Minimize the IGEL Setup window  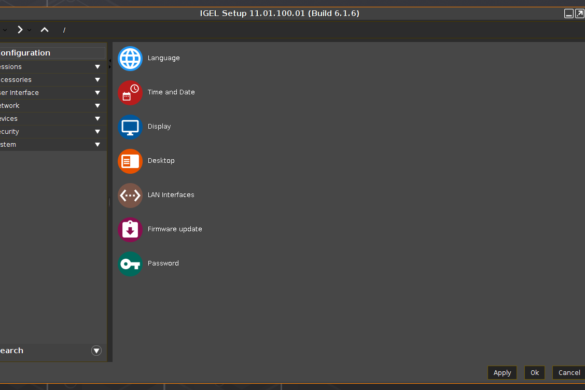point(568,14)
